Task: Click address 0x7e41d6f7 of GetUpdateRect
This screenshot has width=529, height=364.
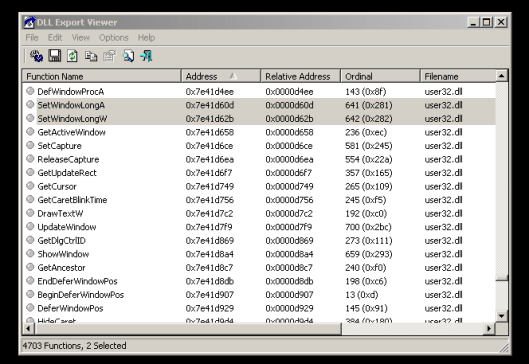Action: pyautogui.click(x=209, y=173)
